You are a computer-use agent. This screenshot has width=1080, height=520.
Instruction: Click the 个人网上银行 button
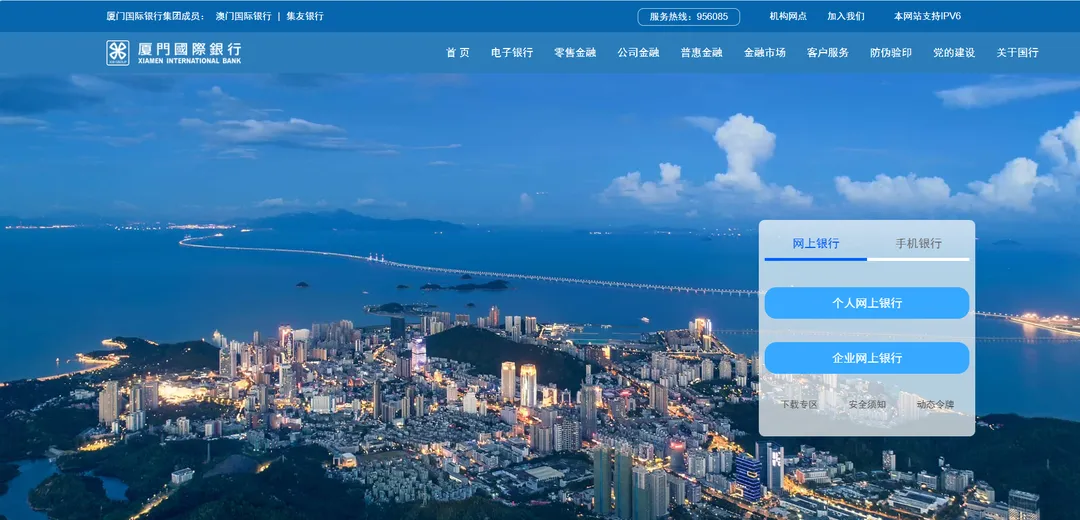[x=866, y=303]
